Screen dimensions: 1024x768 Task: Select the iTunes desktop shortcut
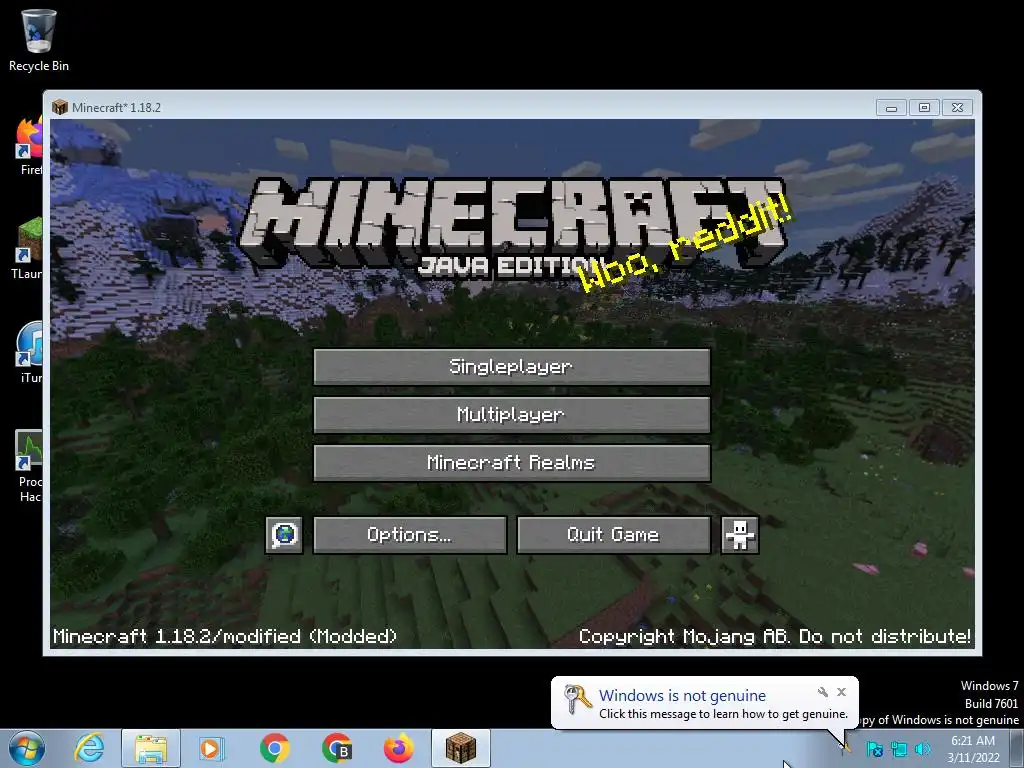(x=29, y=353)
